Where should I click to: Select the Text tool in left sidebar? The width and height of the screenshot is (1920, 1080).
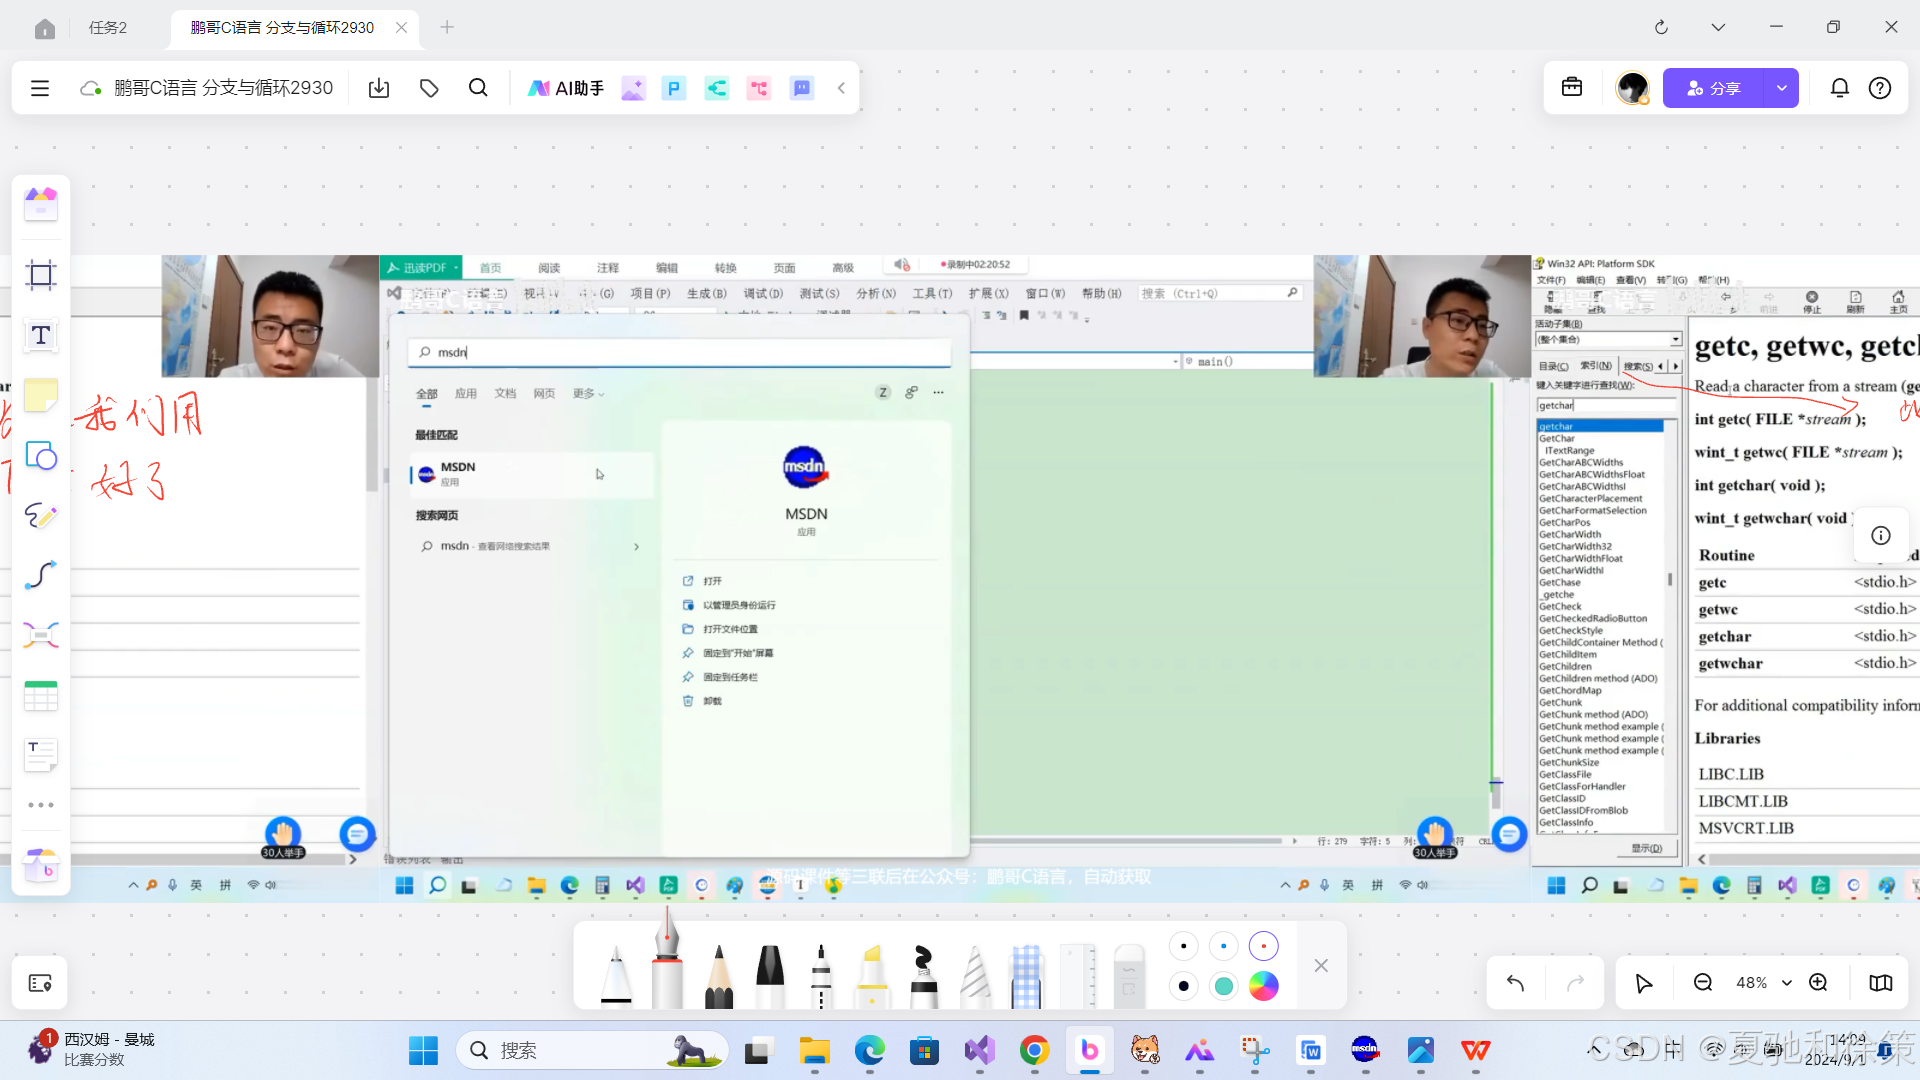[x=41, y=336]
